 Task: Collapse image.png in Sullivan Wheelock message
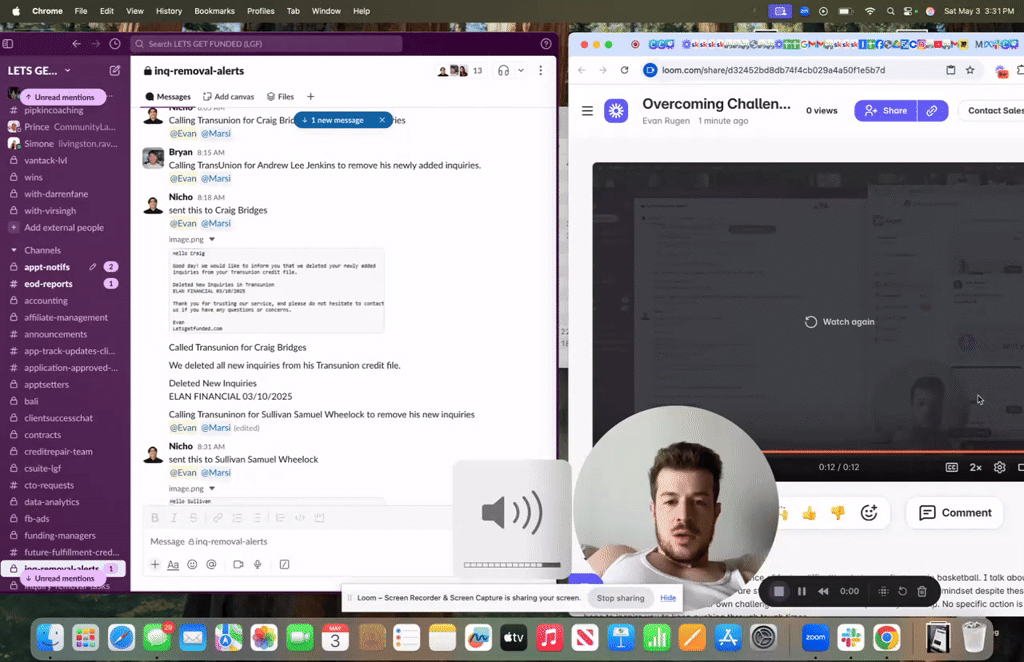click(x=212, y=489)
